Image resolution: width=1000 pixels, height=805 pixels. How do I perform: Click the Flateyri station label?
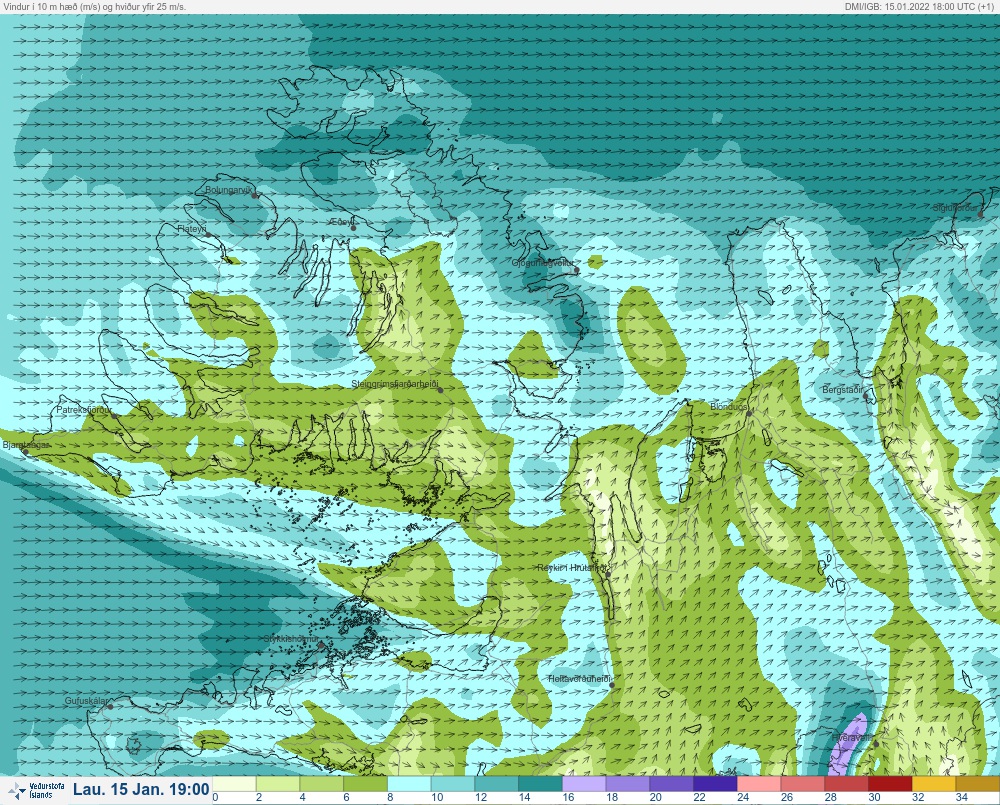coord(192,229)
